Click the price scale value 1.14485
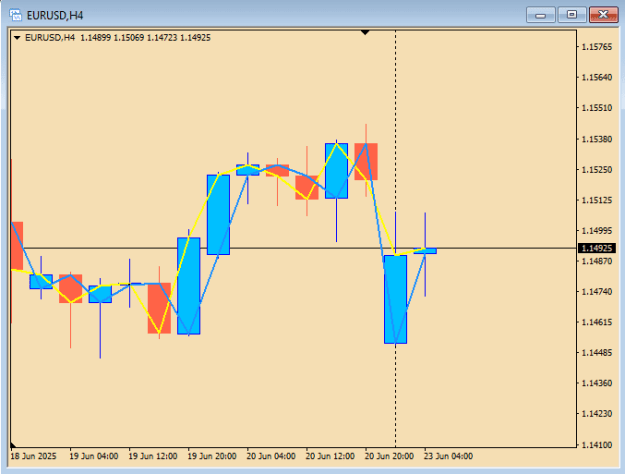625x474 pixels. coord(597,353)
